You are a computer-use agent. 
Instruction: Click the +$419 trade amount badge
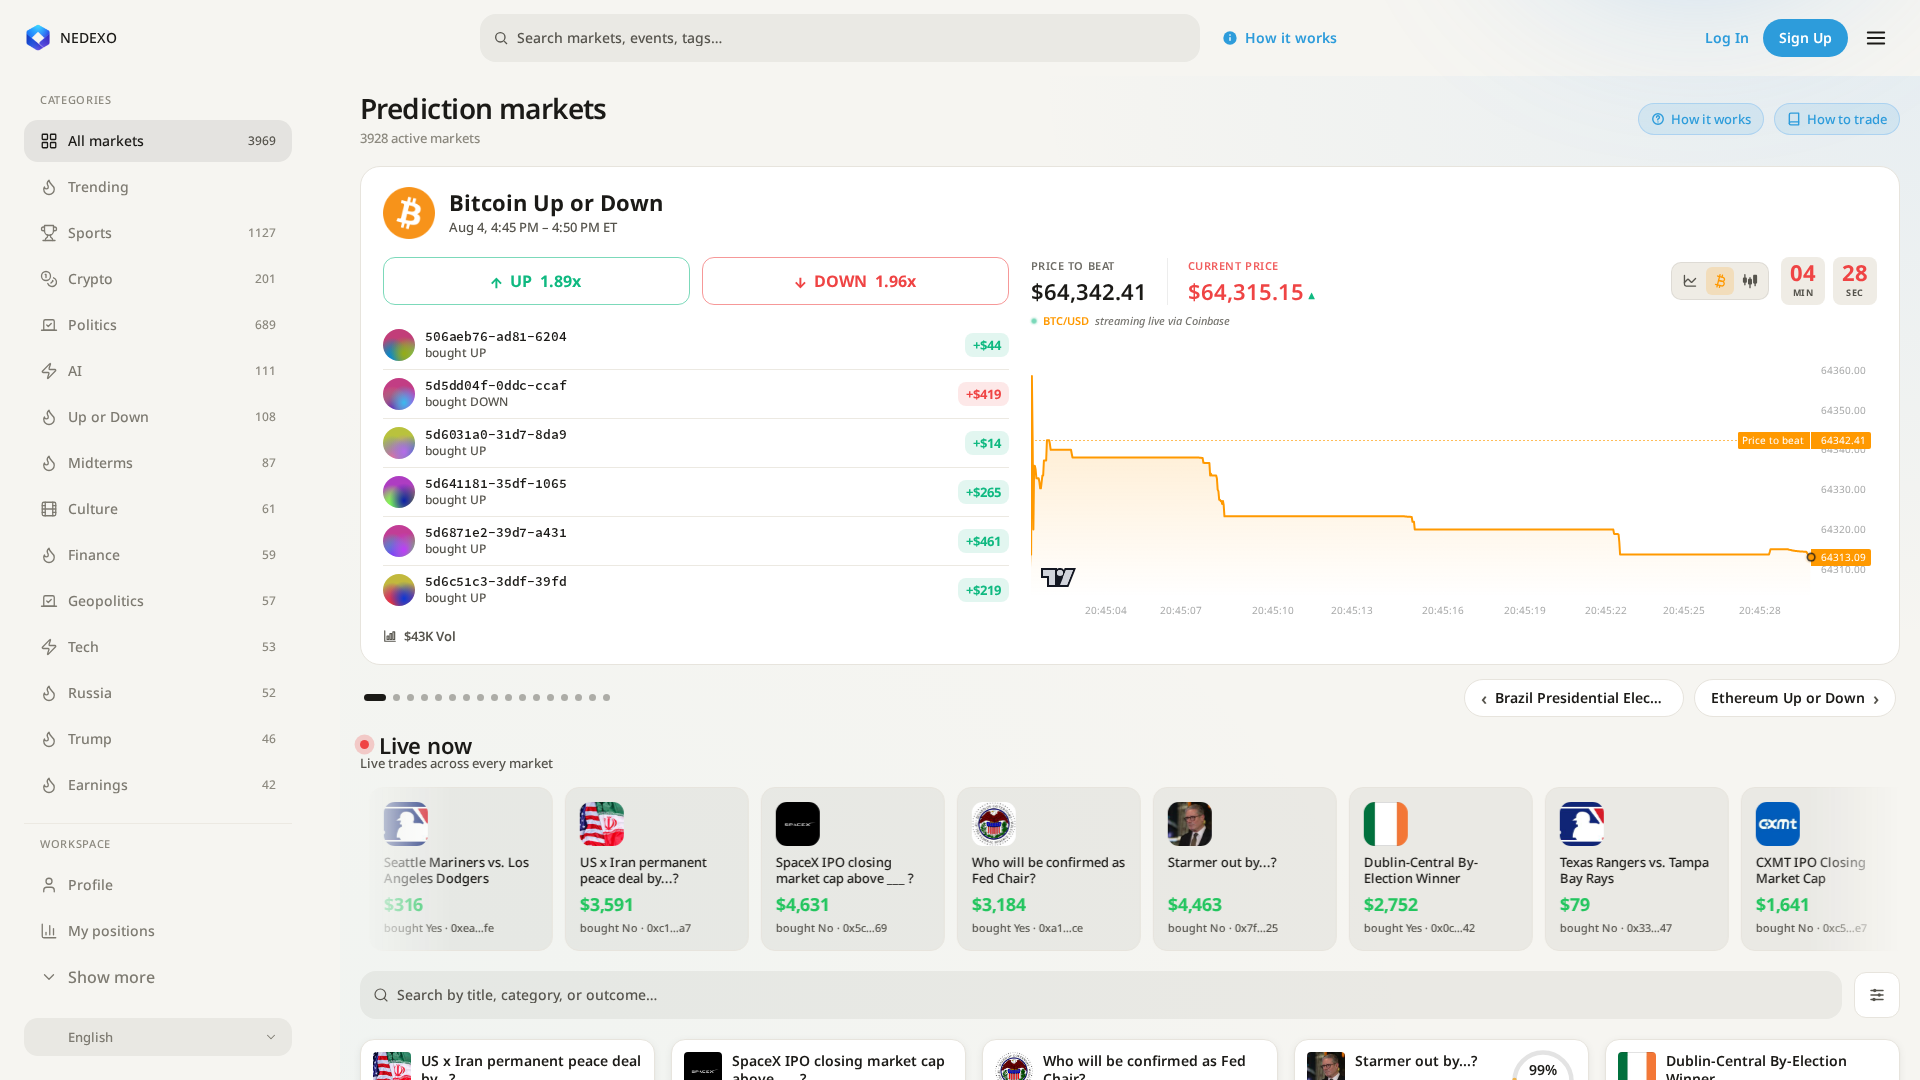(983, 394)
